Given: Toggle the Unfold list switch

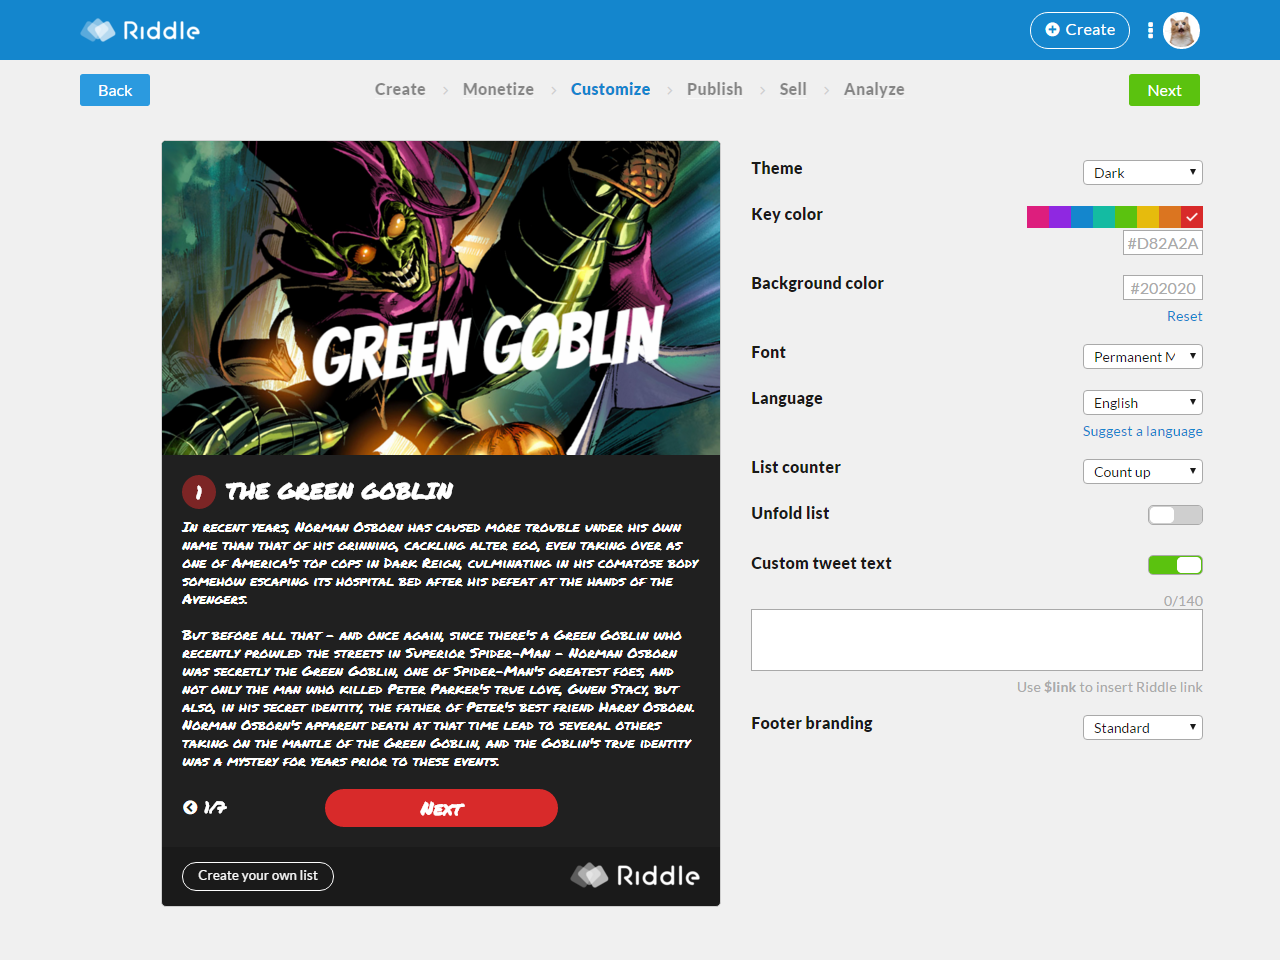Looking at the screenshot, I should 1175,515.
